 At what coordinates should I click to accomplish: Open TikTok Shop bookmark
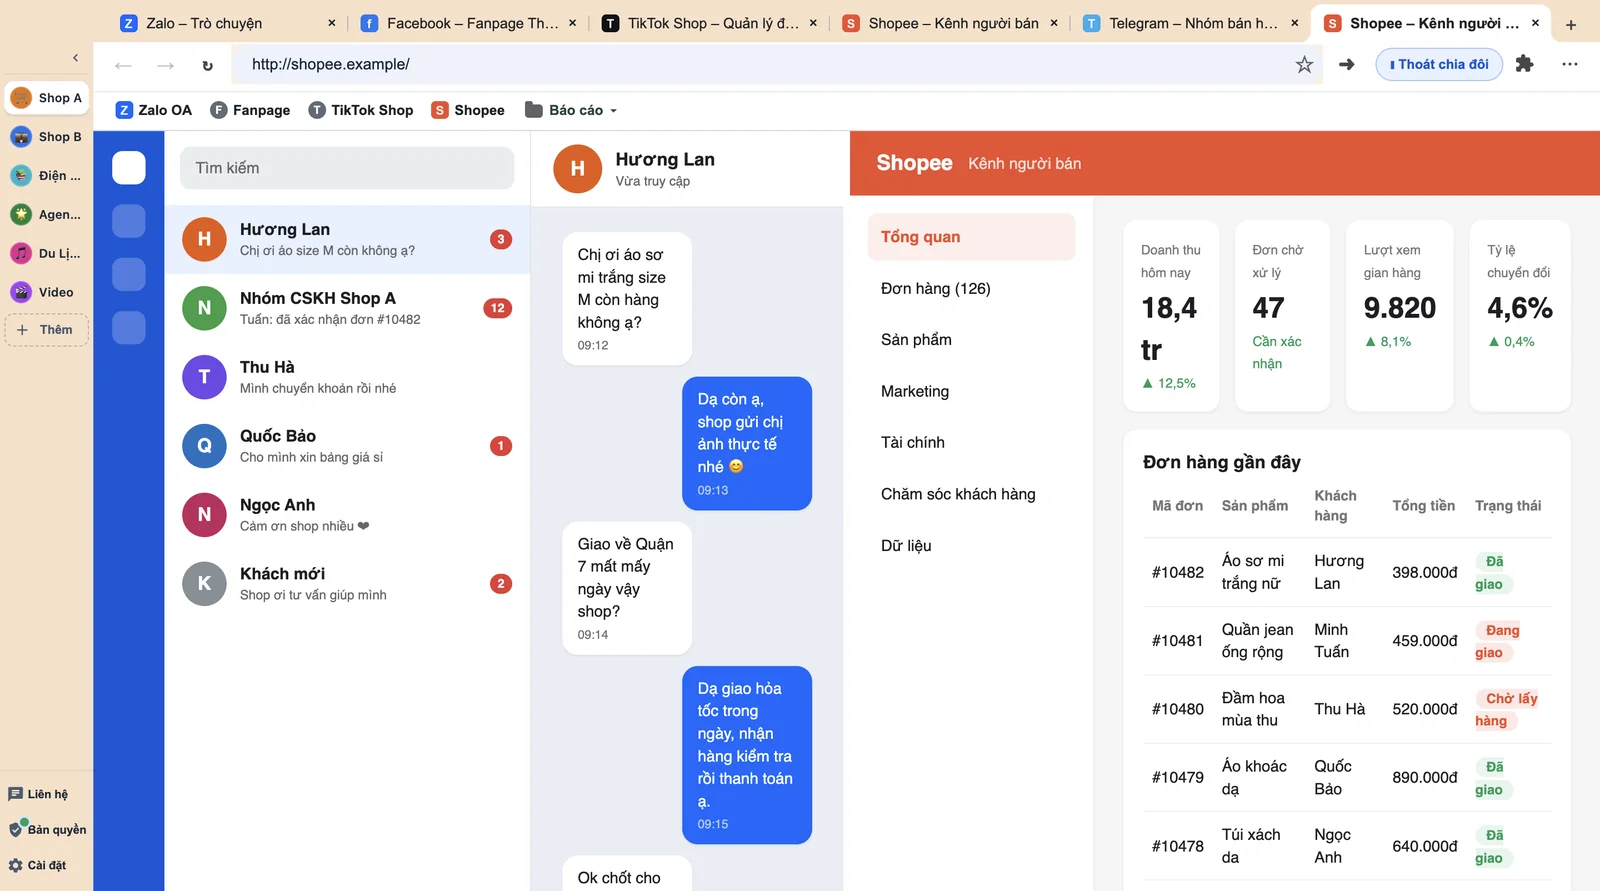tap(361, 110)
